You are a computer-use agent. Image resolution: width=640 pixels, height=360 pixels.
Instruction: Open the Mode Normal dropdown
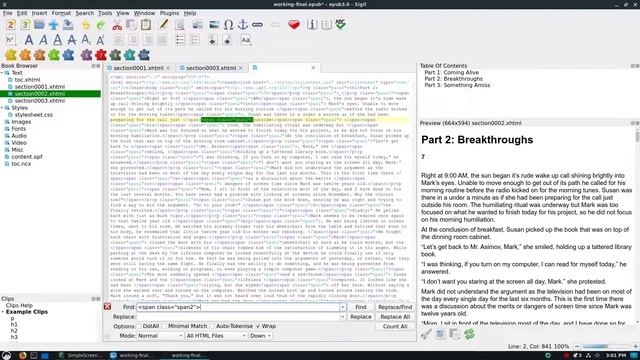tap(160, 336)
